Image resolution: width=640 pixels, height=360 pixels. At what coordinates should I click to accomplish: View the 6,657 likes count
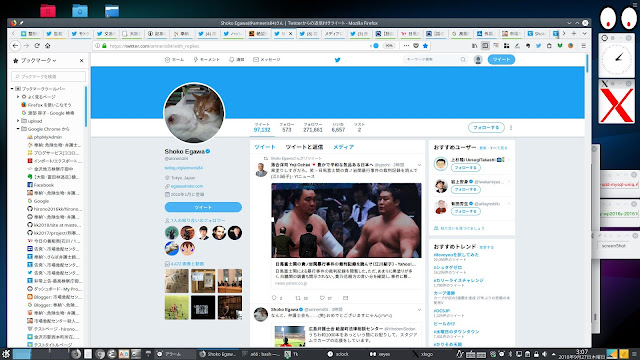pos(338,127)
